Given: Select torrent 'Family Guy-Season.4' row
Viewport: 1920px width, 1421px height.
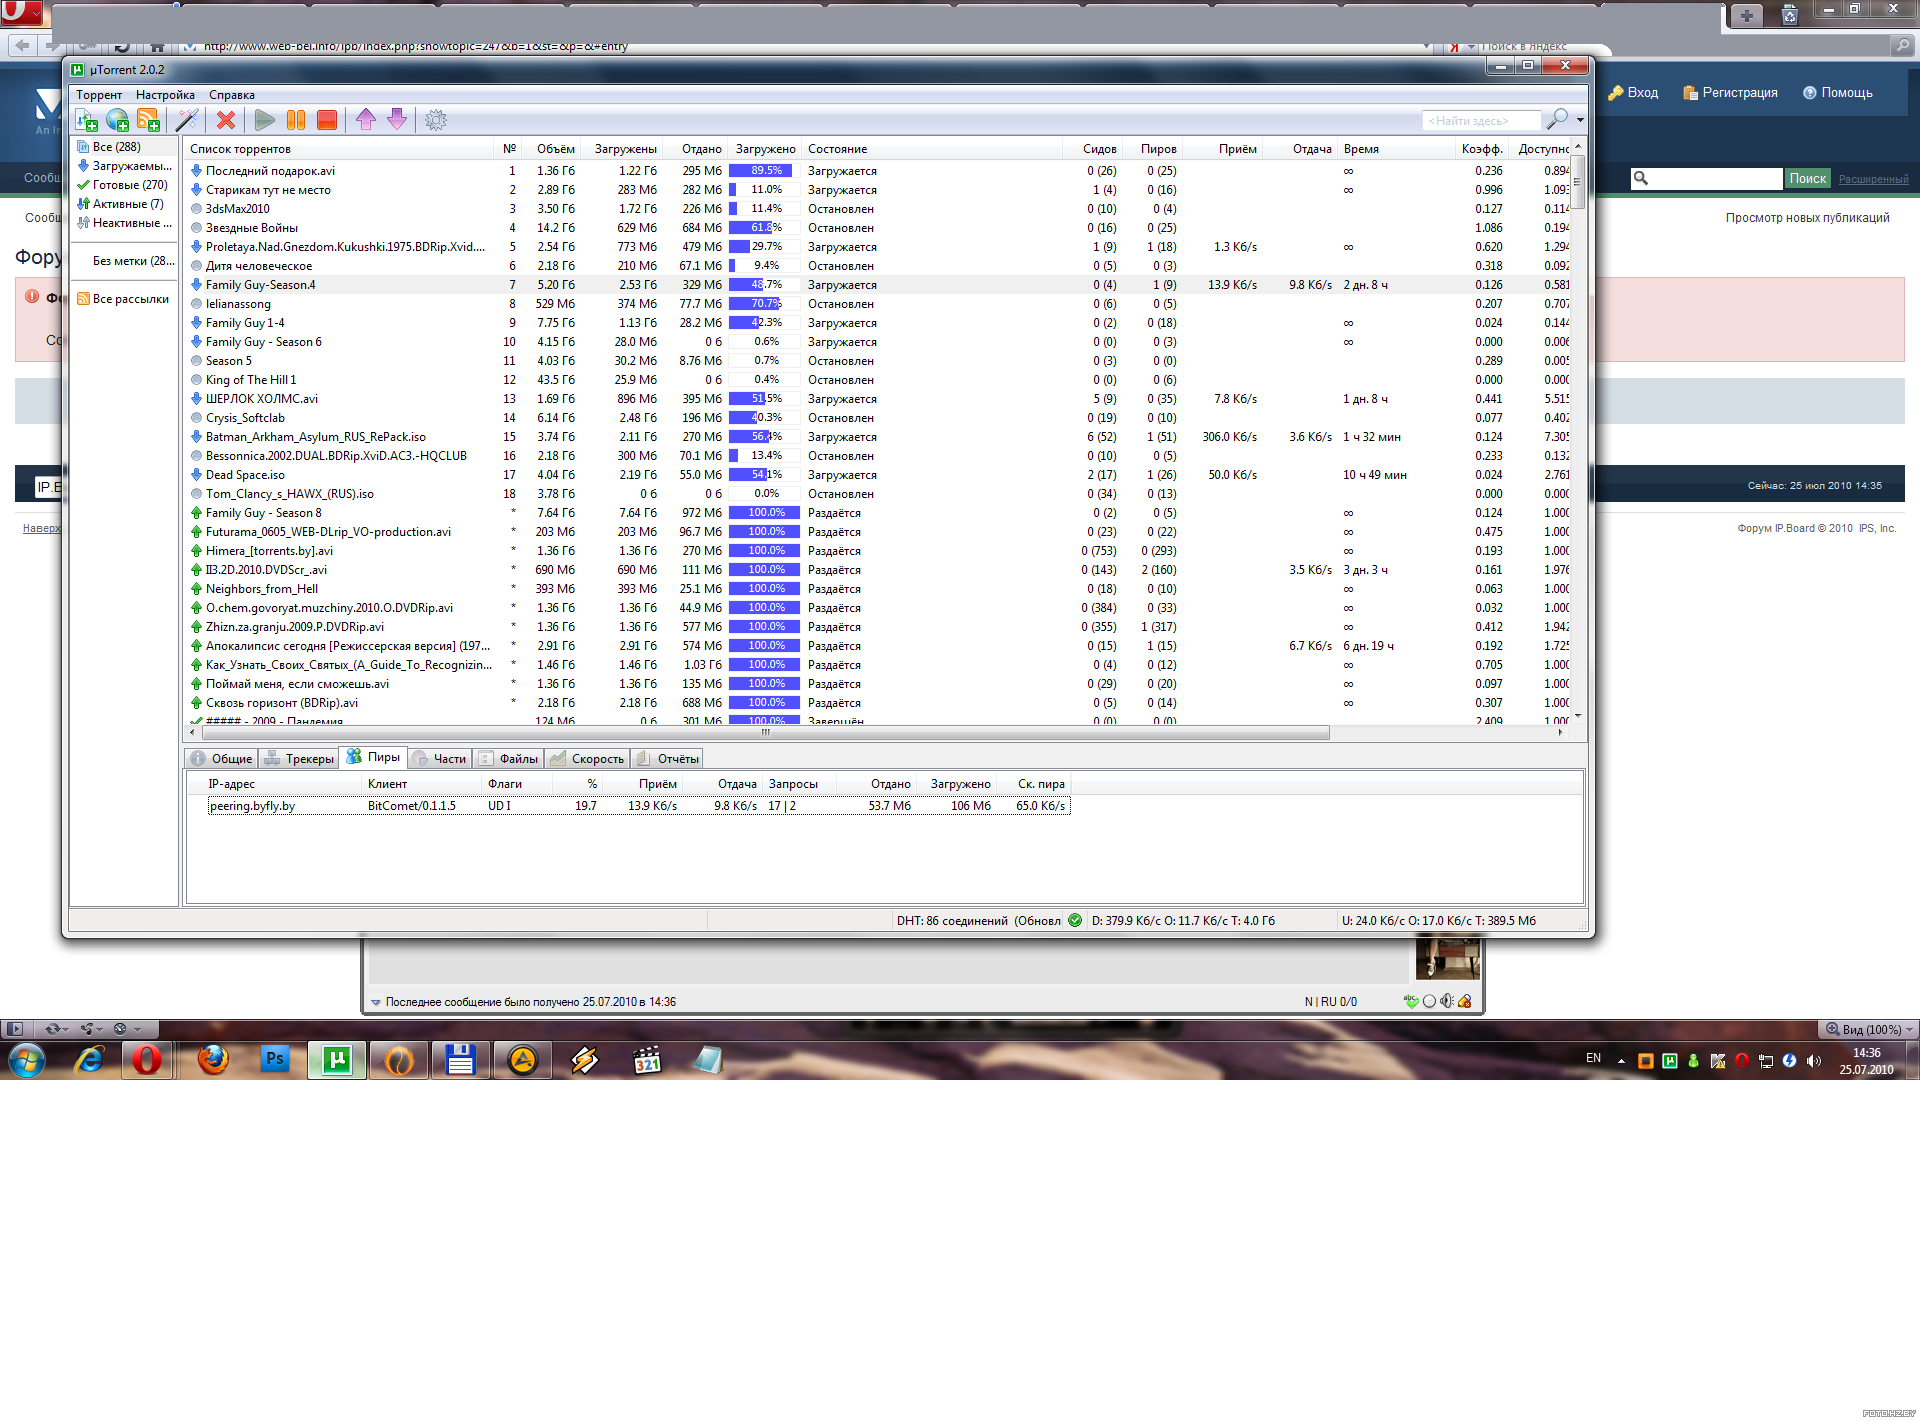Looking at the screenshot, I should click(877, 285).
